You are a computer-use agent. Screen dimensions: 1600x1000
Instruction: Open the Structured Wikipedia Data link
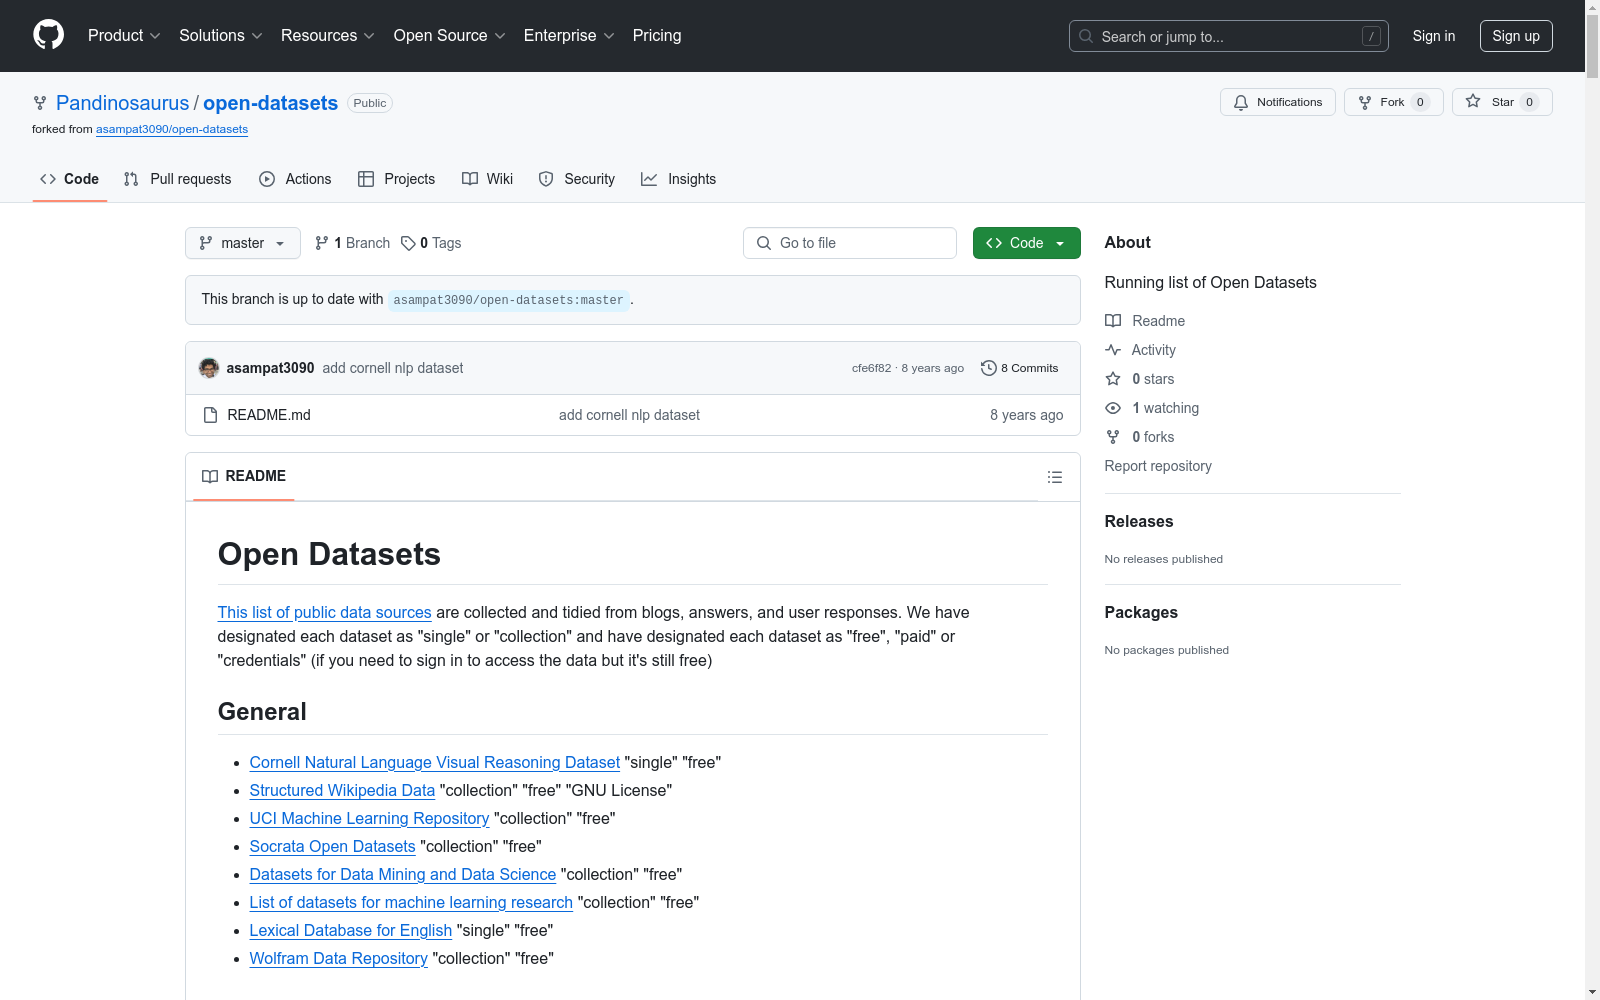[342, 790]
